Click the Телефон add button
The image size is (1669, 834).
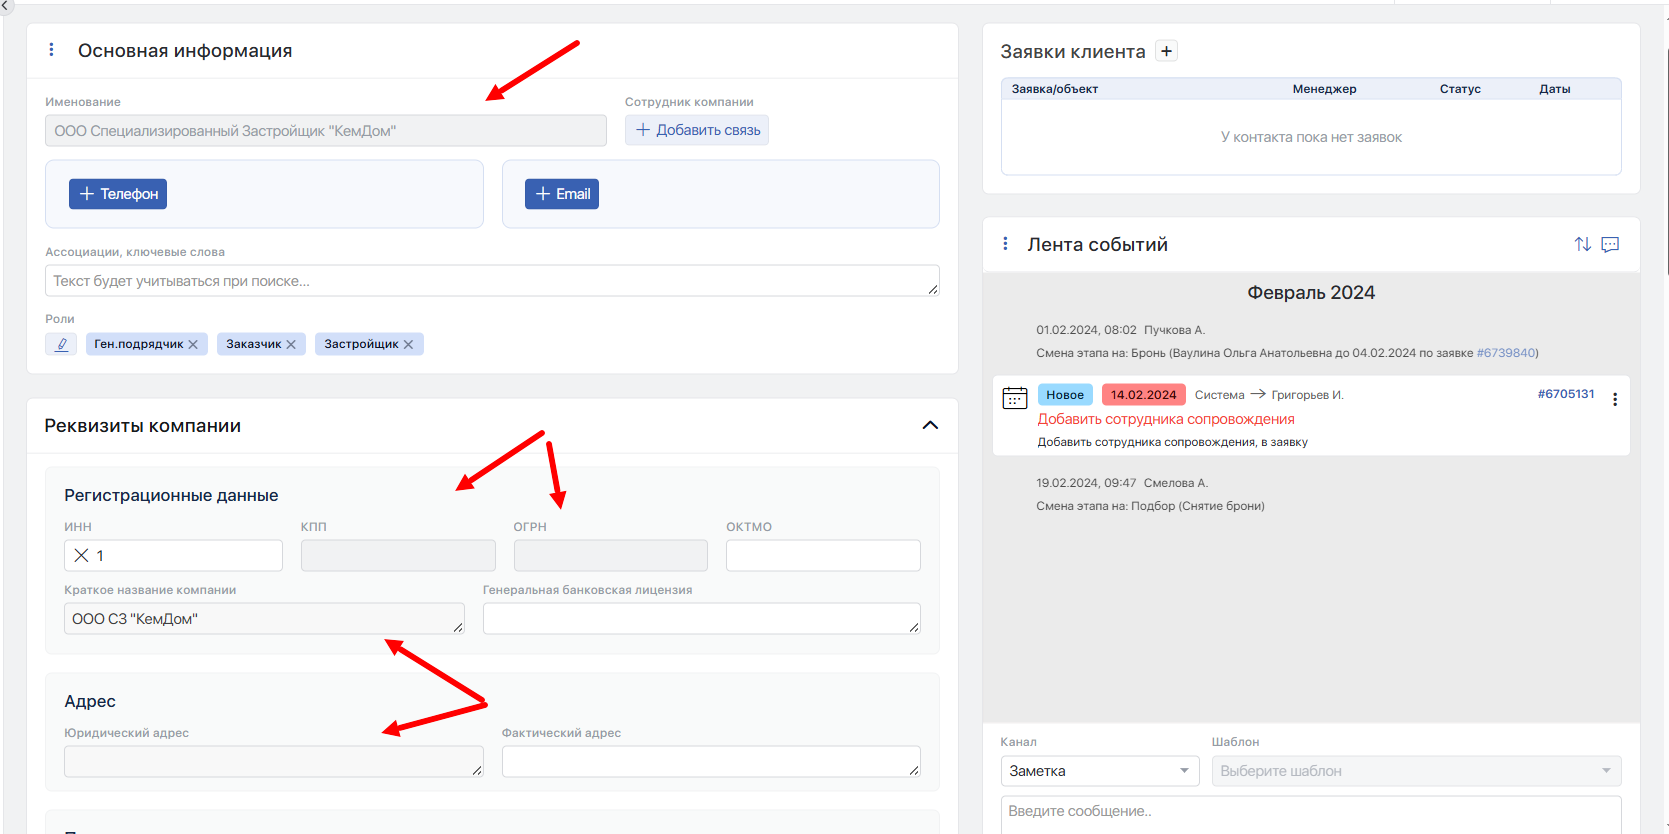pyautogui.click(x=118, y=194)
